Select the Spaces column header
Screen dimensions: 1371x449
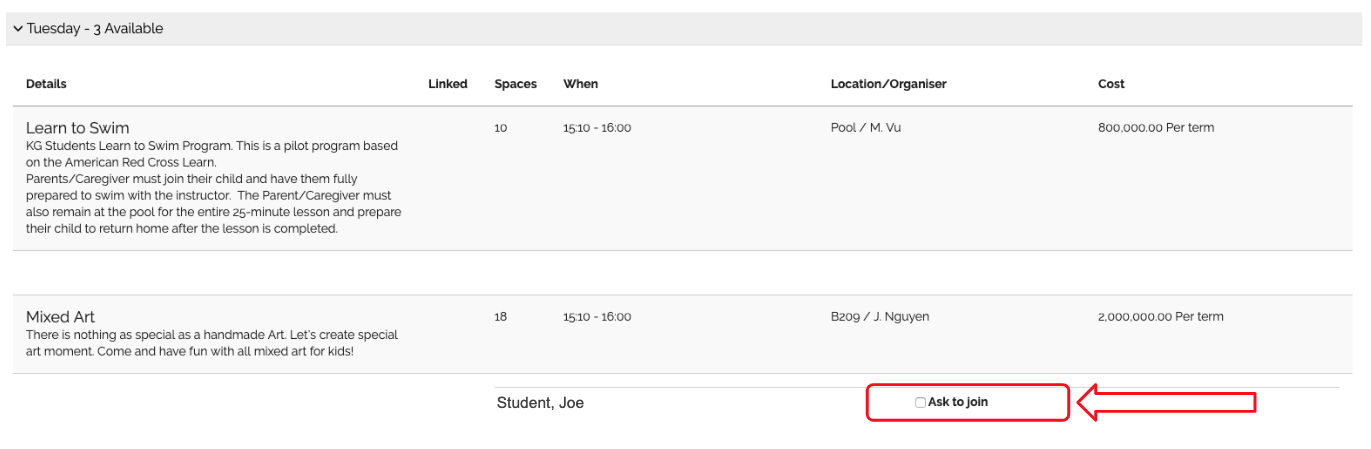tap(515, 84)
